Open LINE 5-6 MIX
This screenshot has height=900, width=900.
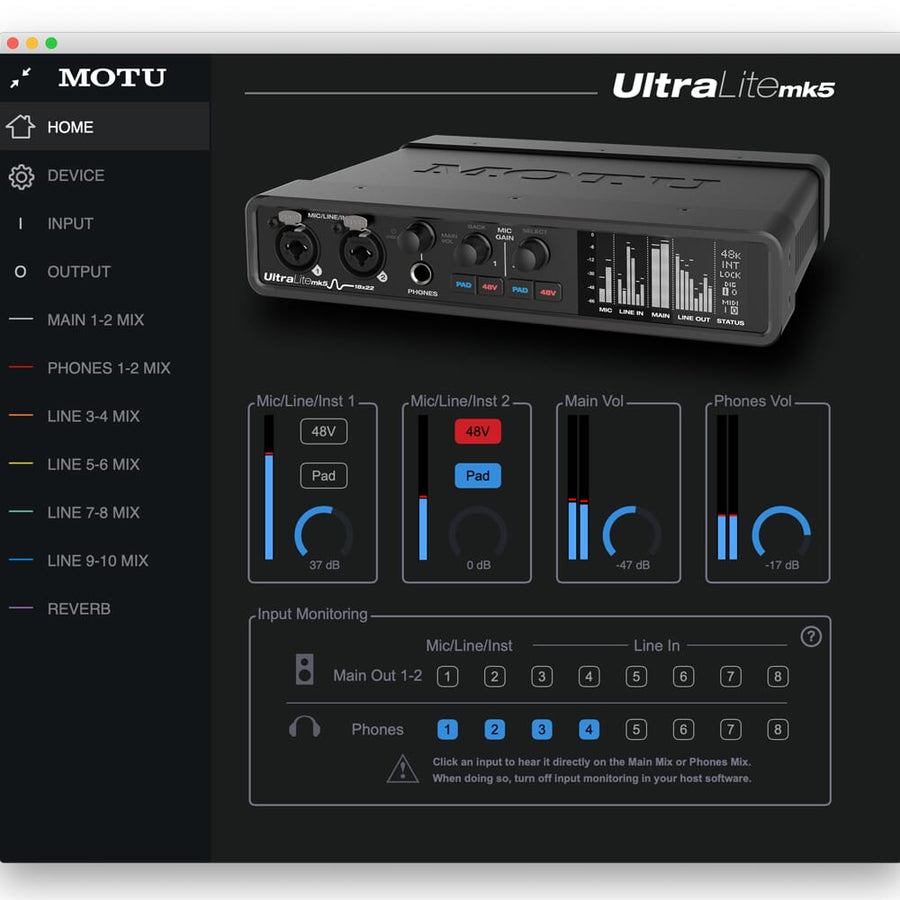(x=104, y=464)
